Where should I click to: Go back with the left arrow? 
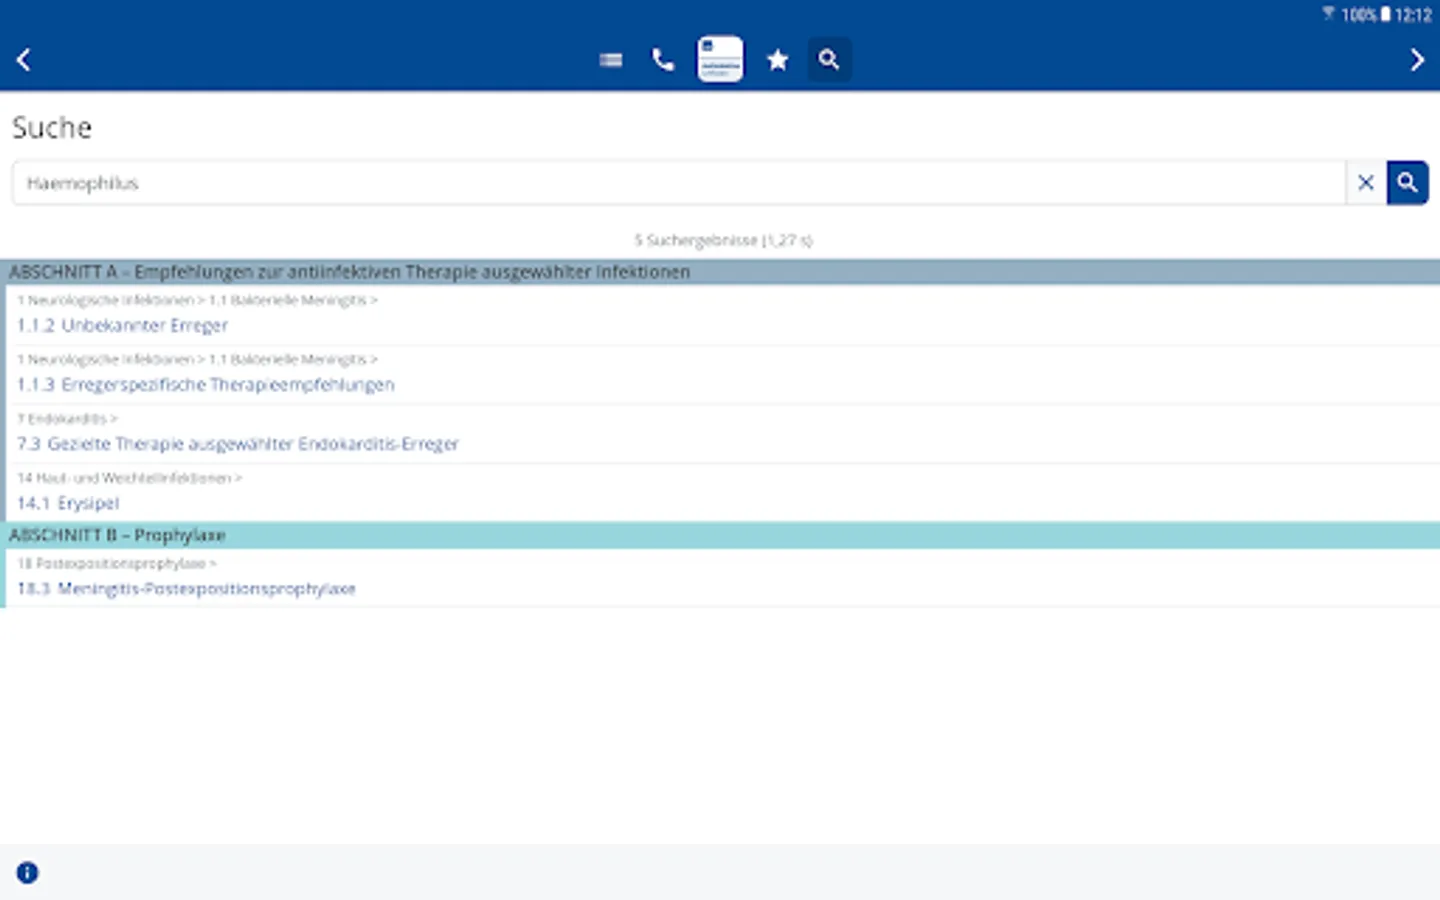[24, 60]
